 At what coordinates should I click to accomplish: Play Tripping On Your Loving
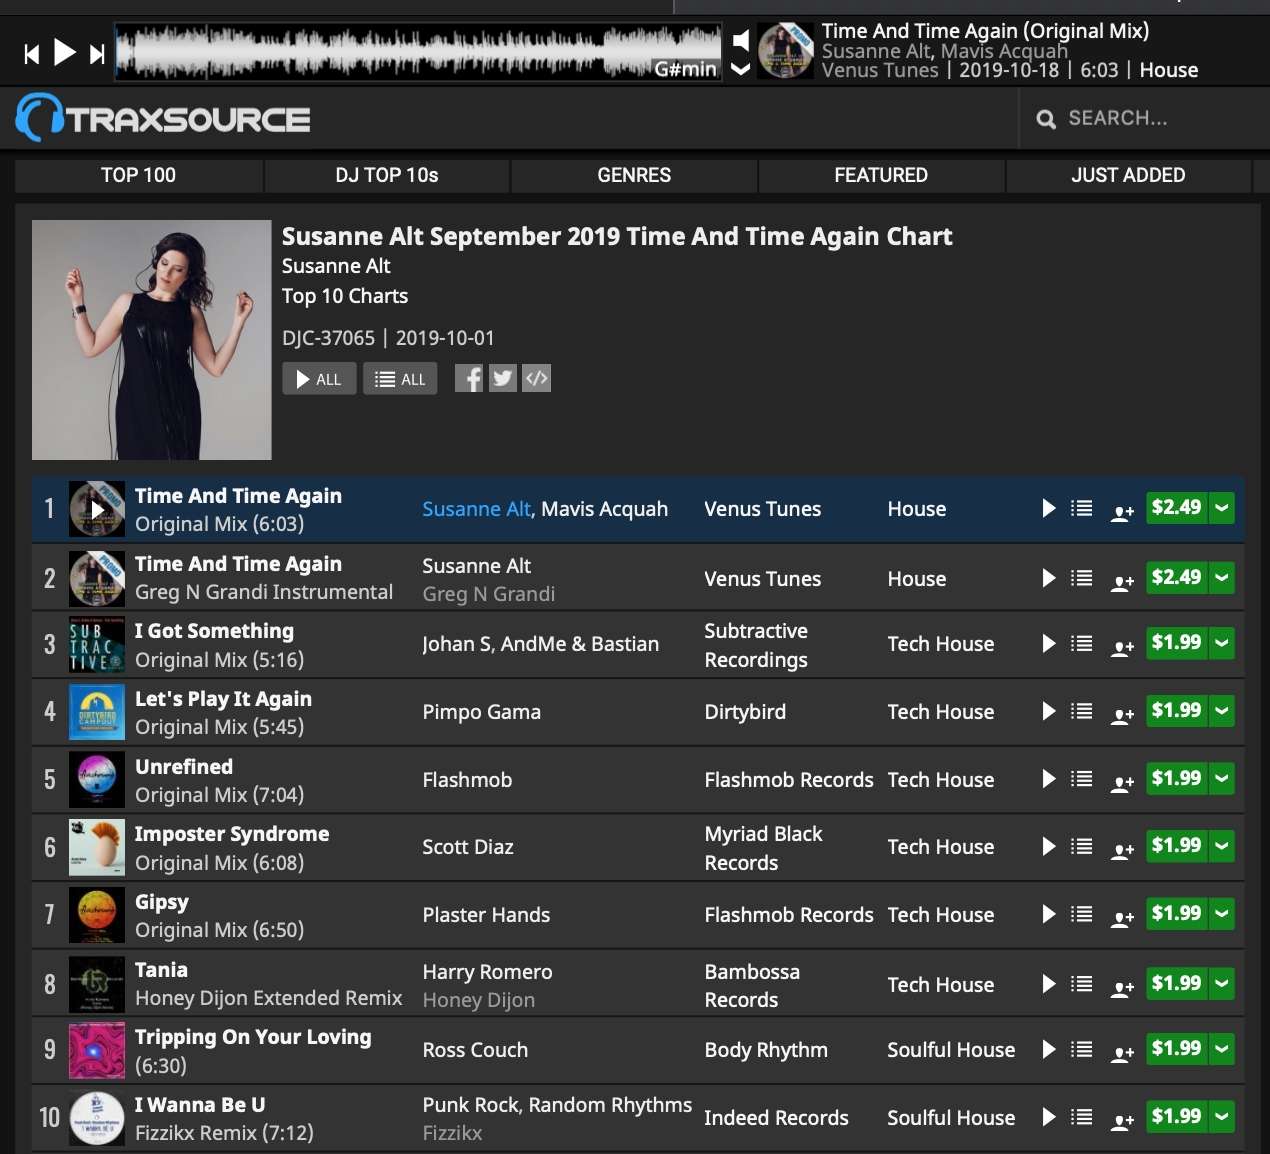pos(1049,1049)
